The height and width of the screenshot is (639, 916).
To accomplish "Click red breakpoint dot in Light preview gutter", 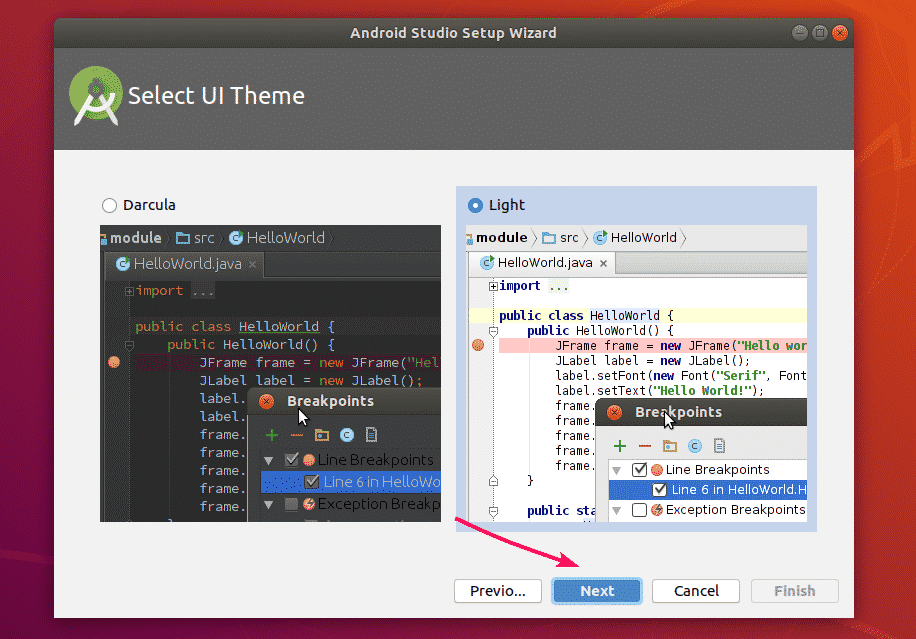I will pos(478,345).
